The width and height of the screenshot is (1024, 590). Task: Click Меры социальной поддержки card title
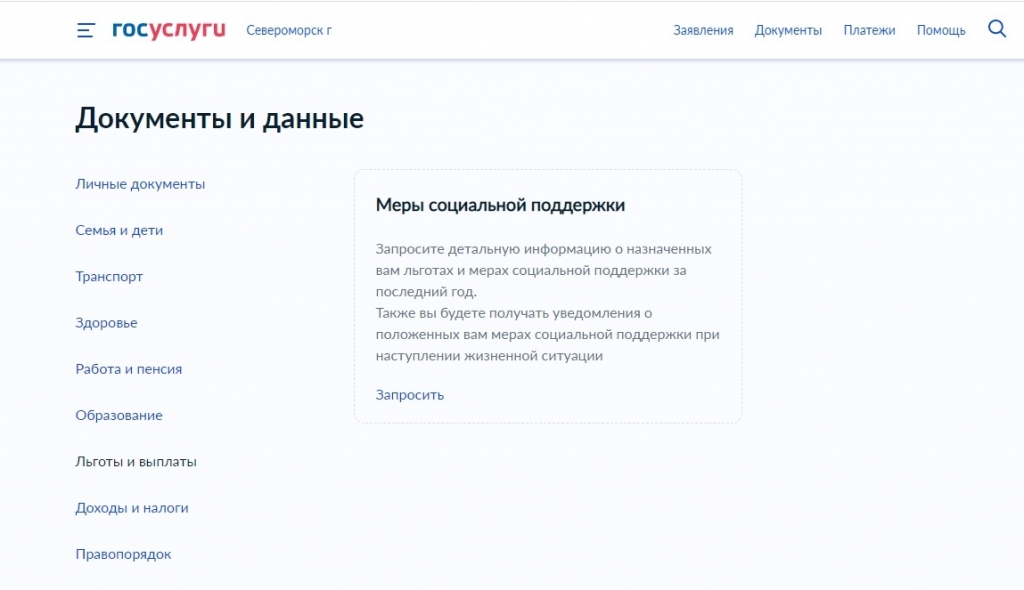[x=500, y=205]
